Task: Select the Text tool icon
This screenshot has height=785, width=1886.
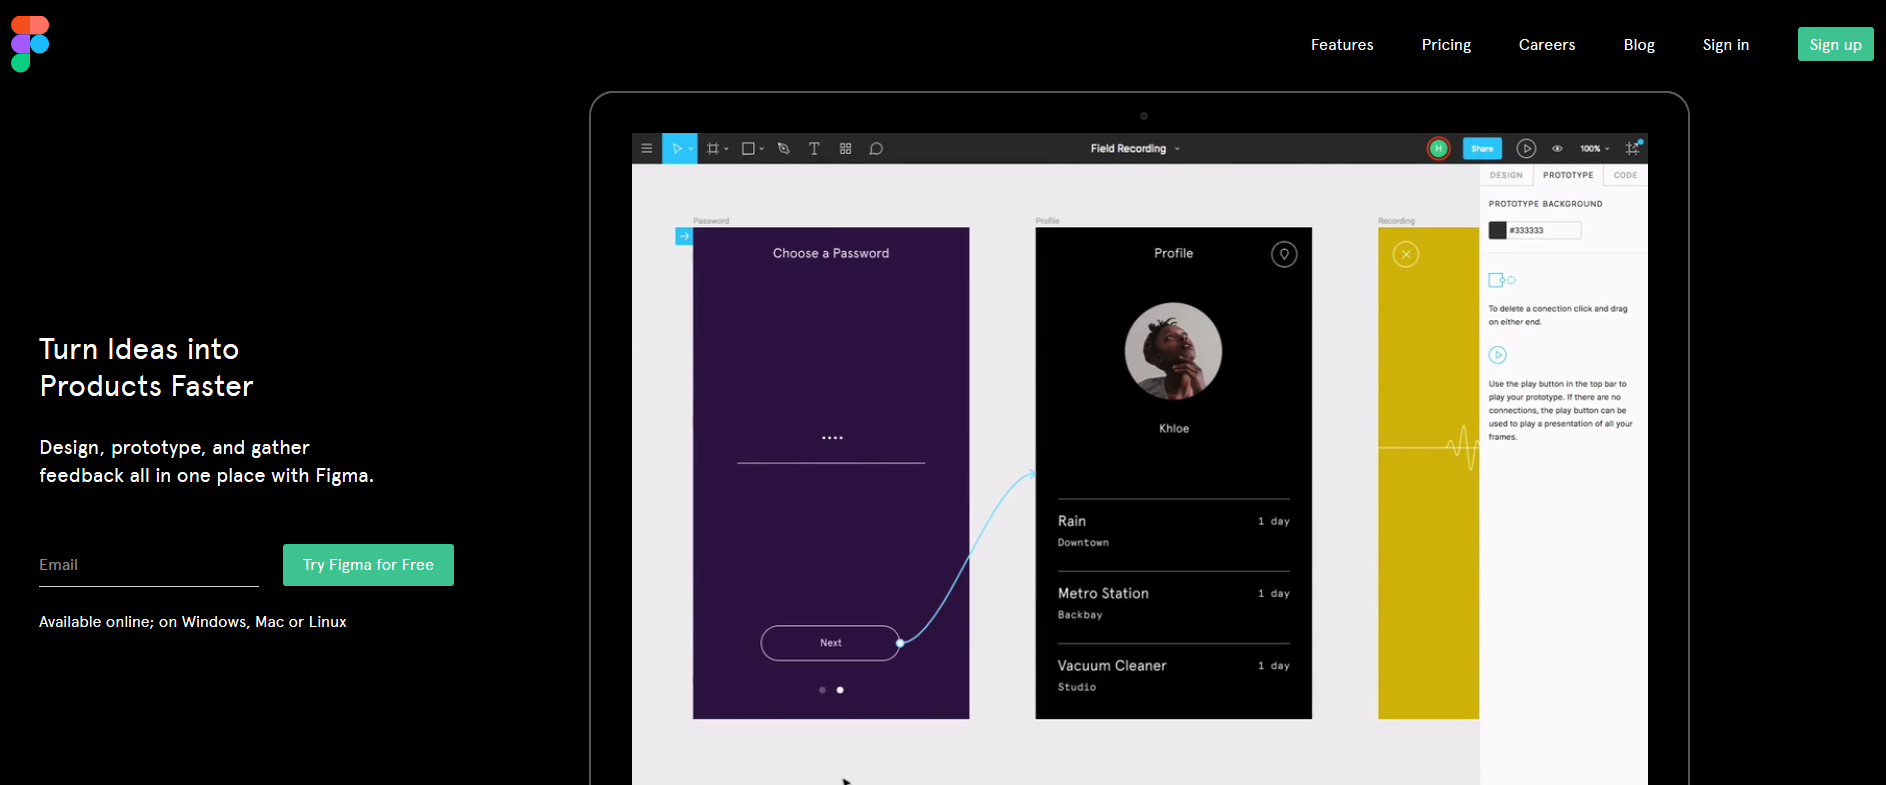Action: [814, 149]
